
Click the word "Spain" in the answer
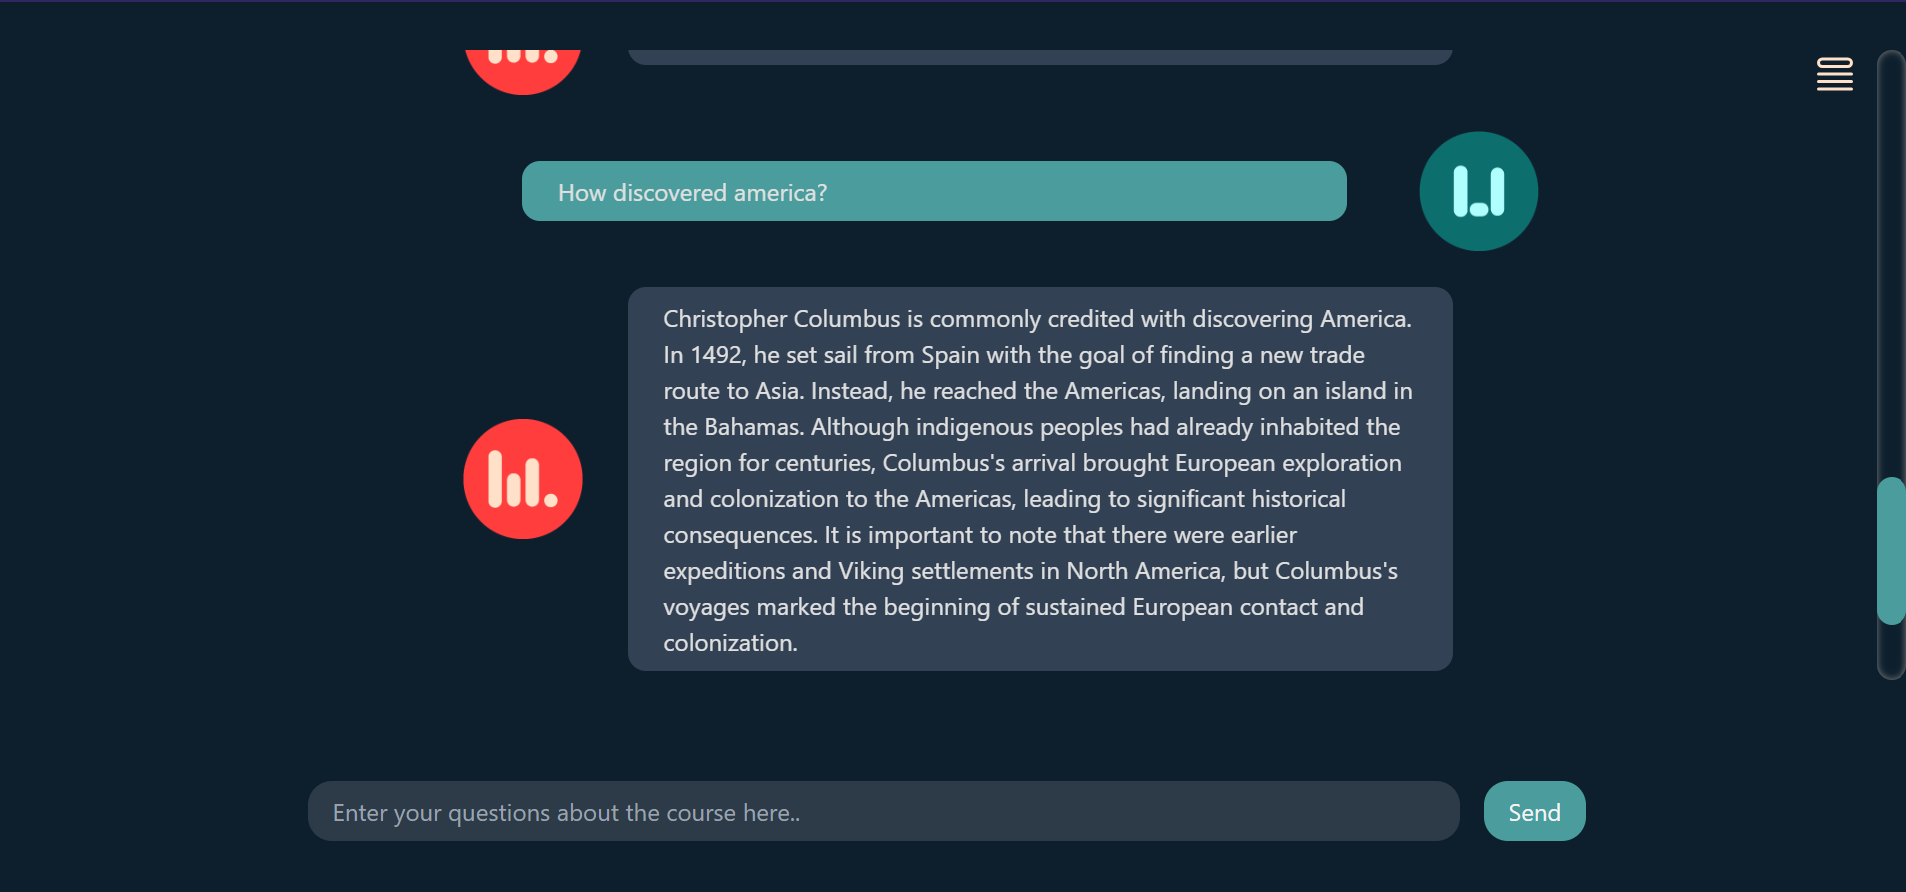[x=950, y=356]
